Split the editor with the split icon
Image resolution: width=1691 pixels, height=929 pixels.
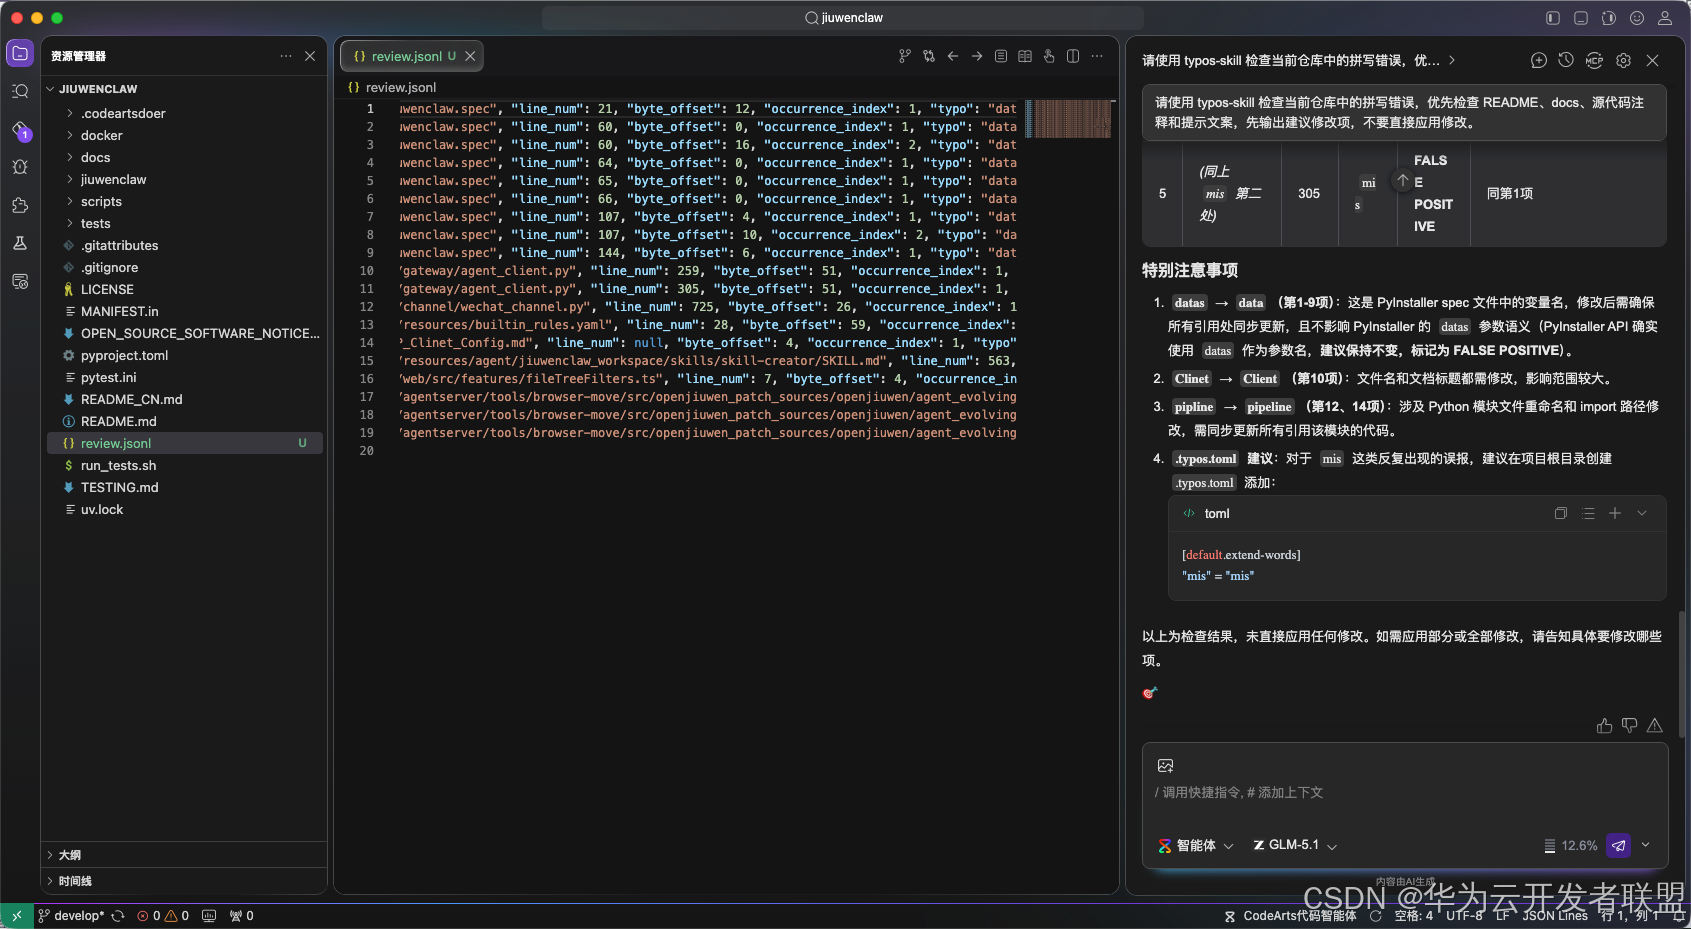click(x=1073, y=56)
